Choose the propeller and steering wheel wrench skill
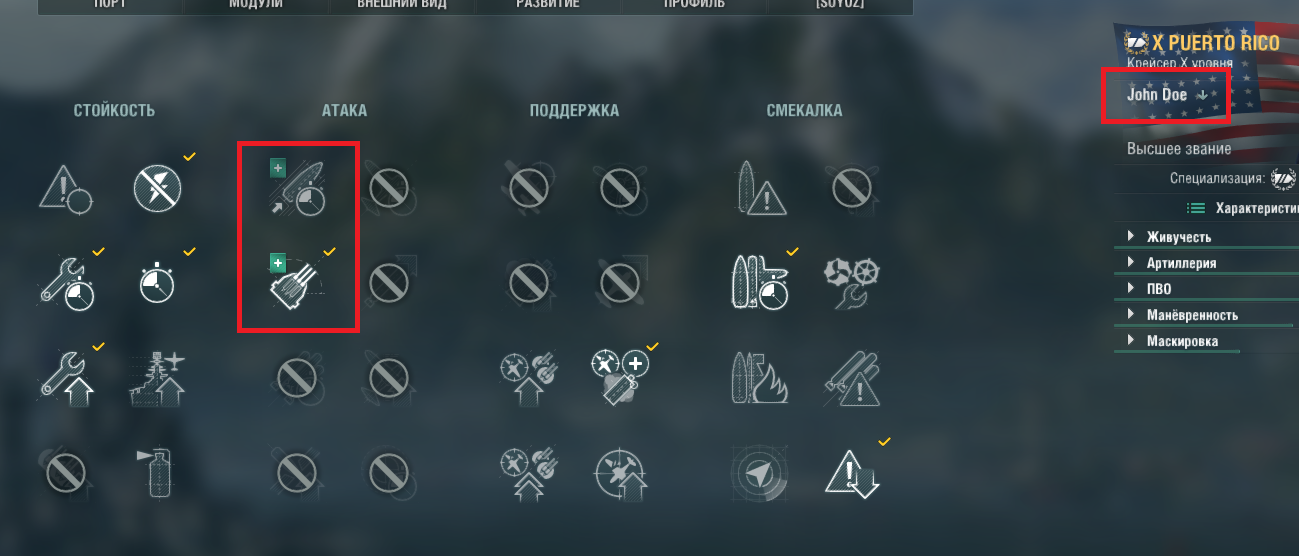 click(851, 282)
